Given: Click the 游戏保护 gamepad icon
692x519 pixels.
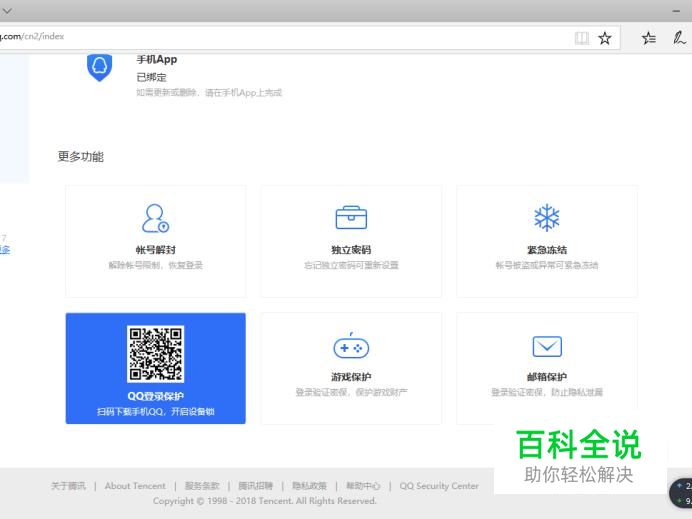Looking at the screenshot, I should point(351,346).
